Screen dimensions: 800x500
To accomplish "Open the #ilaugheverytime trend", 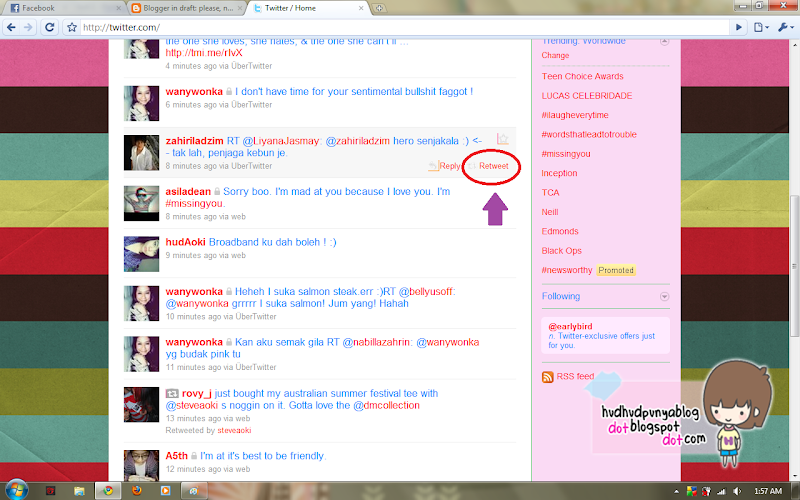I will 575,115.
